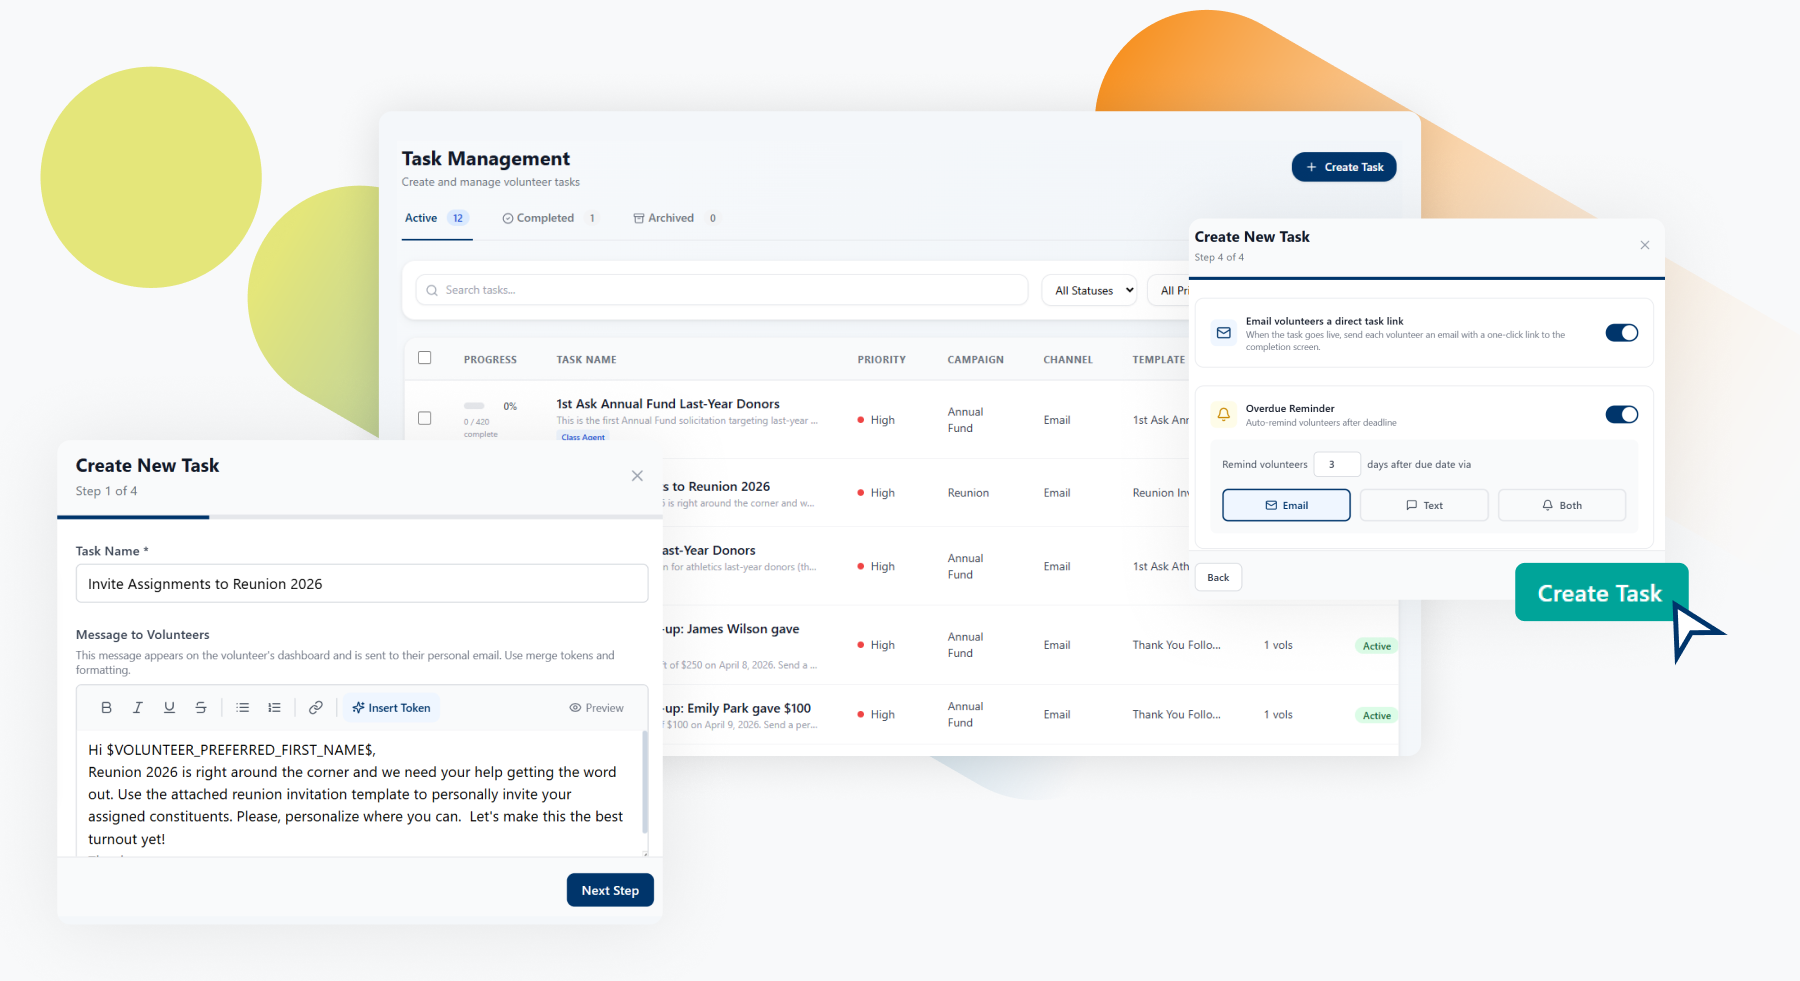Apply bold formatting in message editor
This screenshot has height=981, width=1800.
[x=106, y=707]
